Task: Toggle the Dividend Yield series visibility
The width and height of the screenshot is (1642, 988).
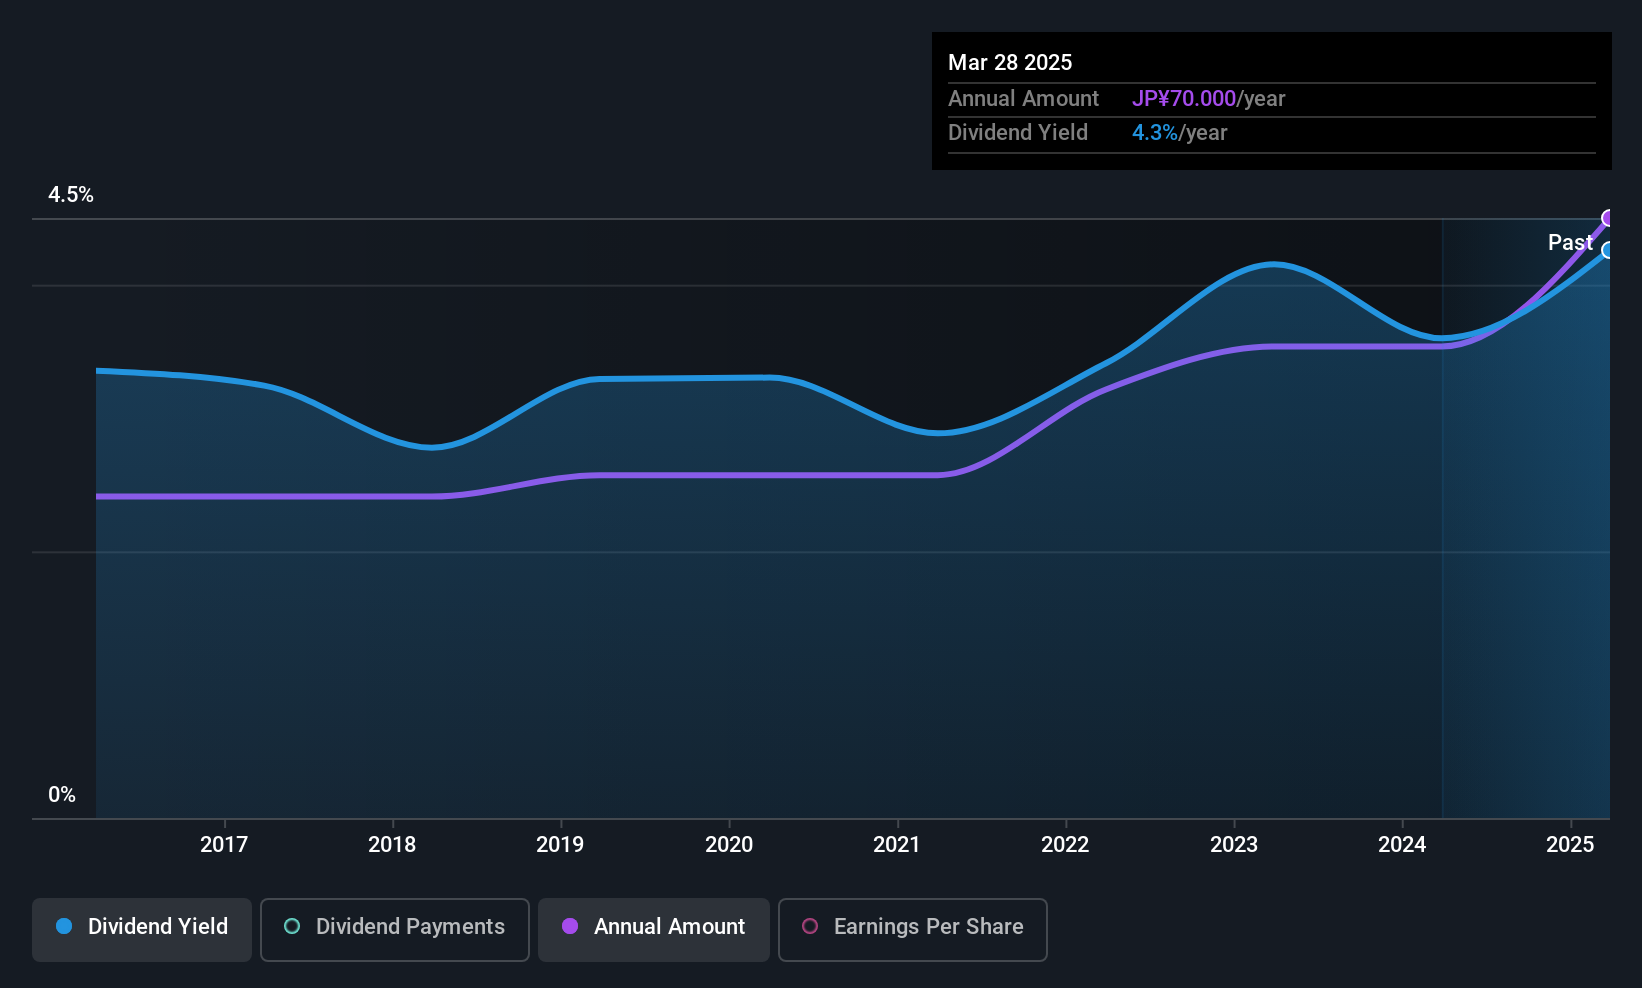Action: [141, 929]
